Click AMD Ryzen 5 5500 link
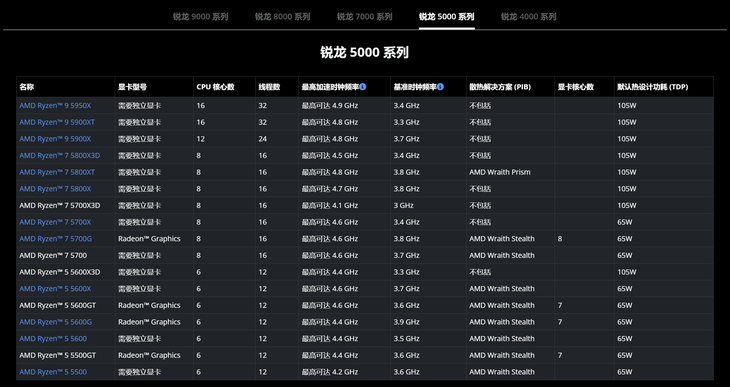The height and width of the screenshot is (387, 730). (x=53, y=372)
